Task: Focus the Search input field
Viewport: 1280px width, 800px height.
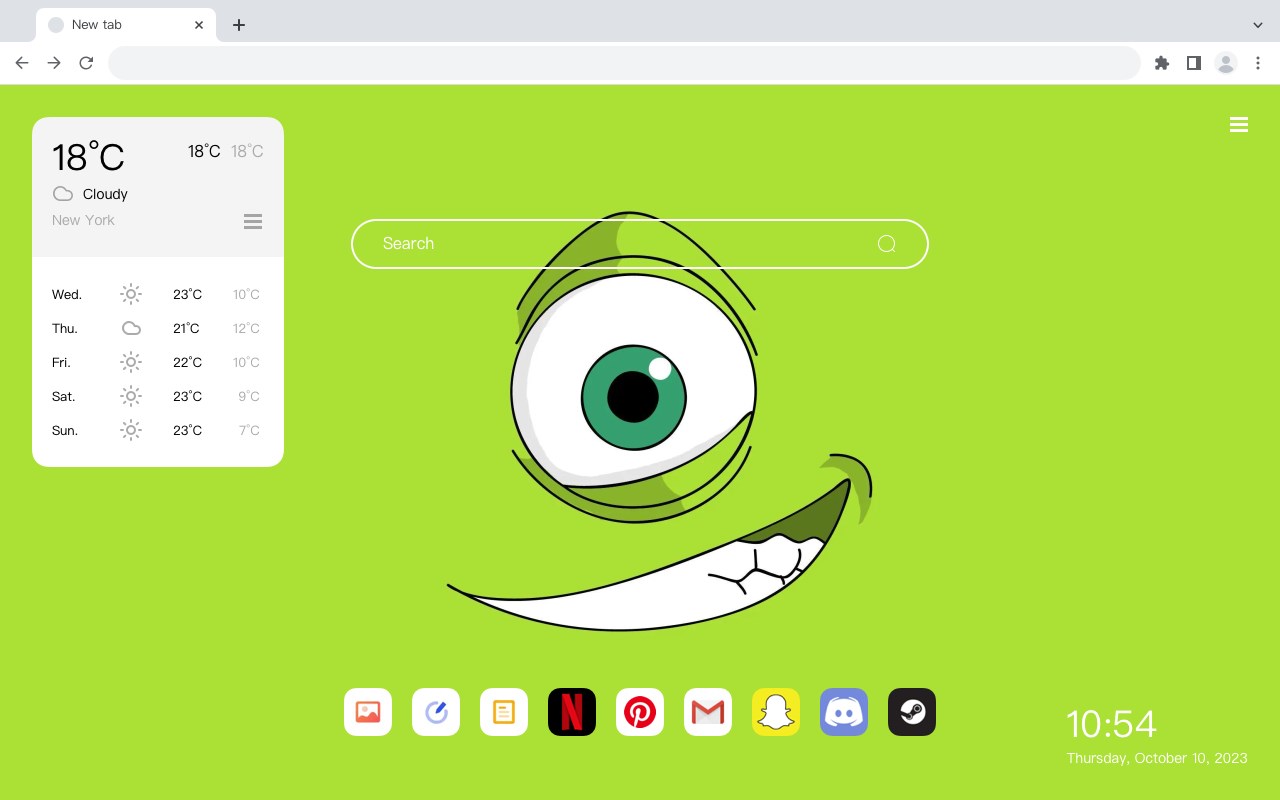Action: pos(640,244)
